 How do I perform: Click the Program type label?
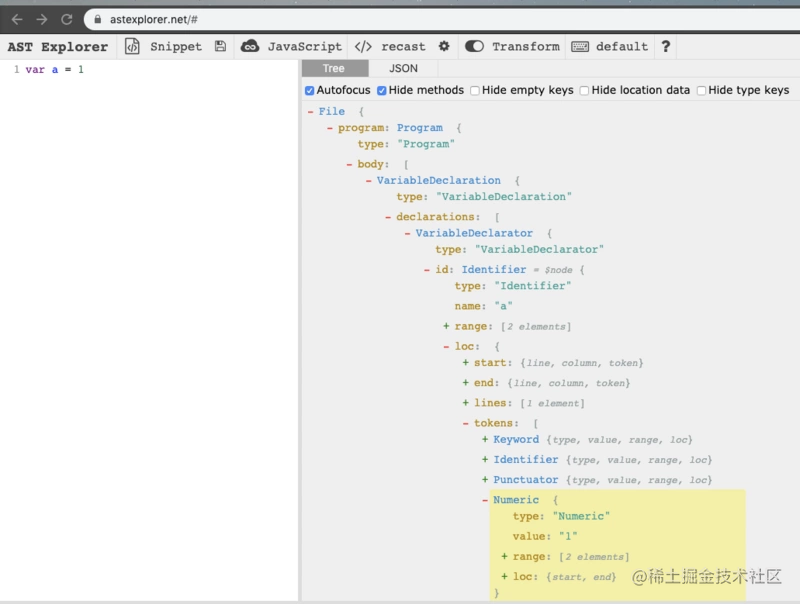click(419, 128)
